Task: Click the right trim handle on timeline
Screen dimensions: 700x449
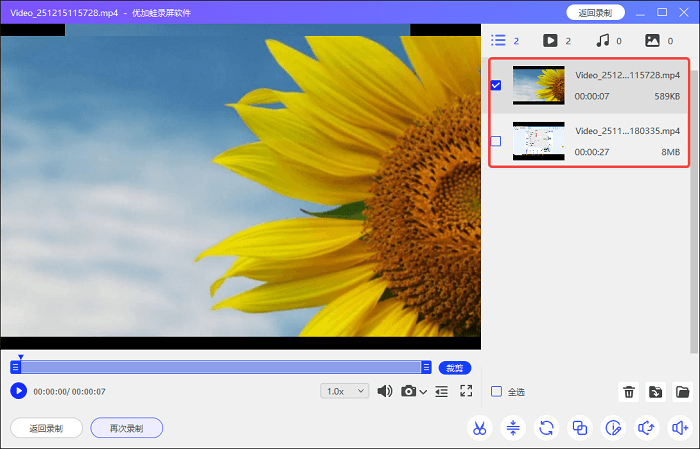Action: click(x=427, y=367)
